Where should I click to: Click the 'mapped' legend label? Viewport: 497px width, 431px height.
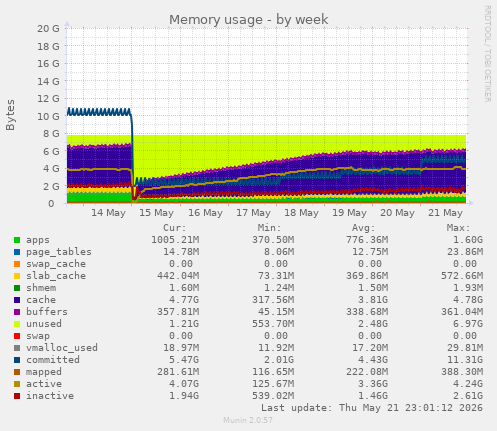pyautogui.click(x=44, y=372)
